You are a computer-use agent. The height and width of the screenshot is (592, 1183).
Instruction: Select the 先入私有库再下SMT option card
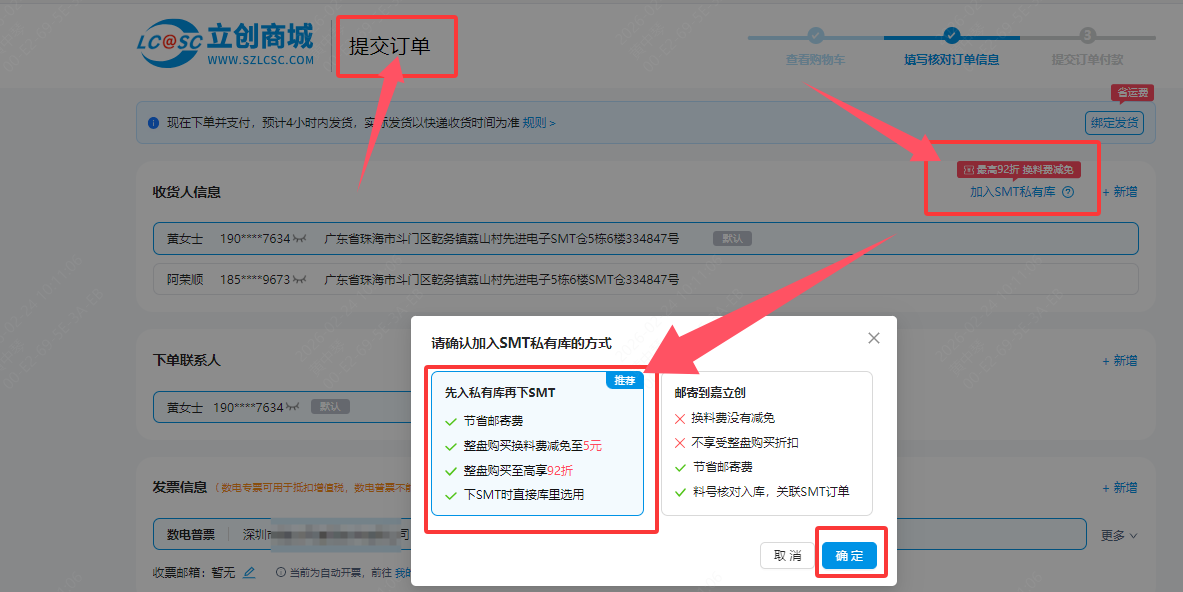tap(537, 443)
